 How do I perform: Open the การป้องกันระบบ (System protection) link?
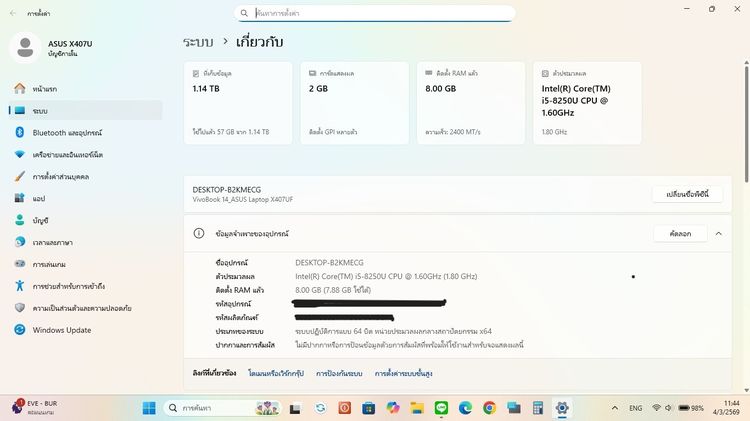pos(339,373)
